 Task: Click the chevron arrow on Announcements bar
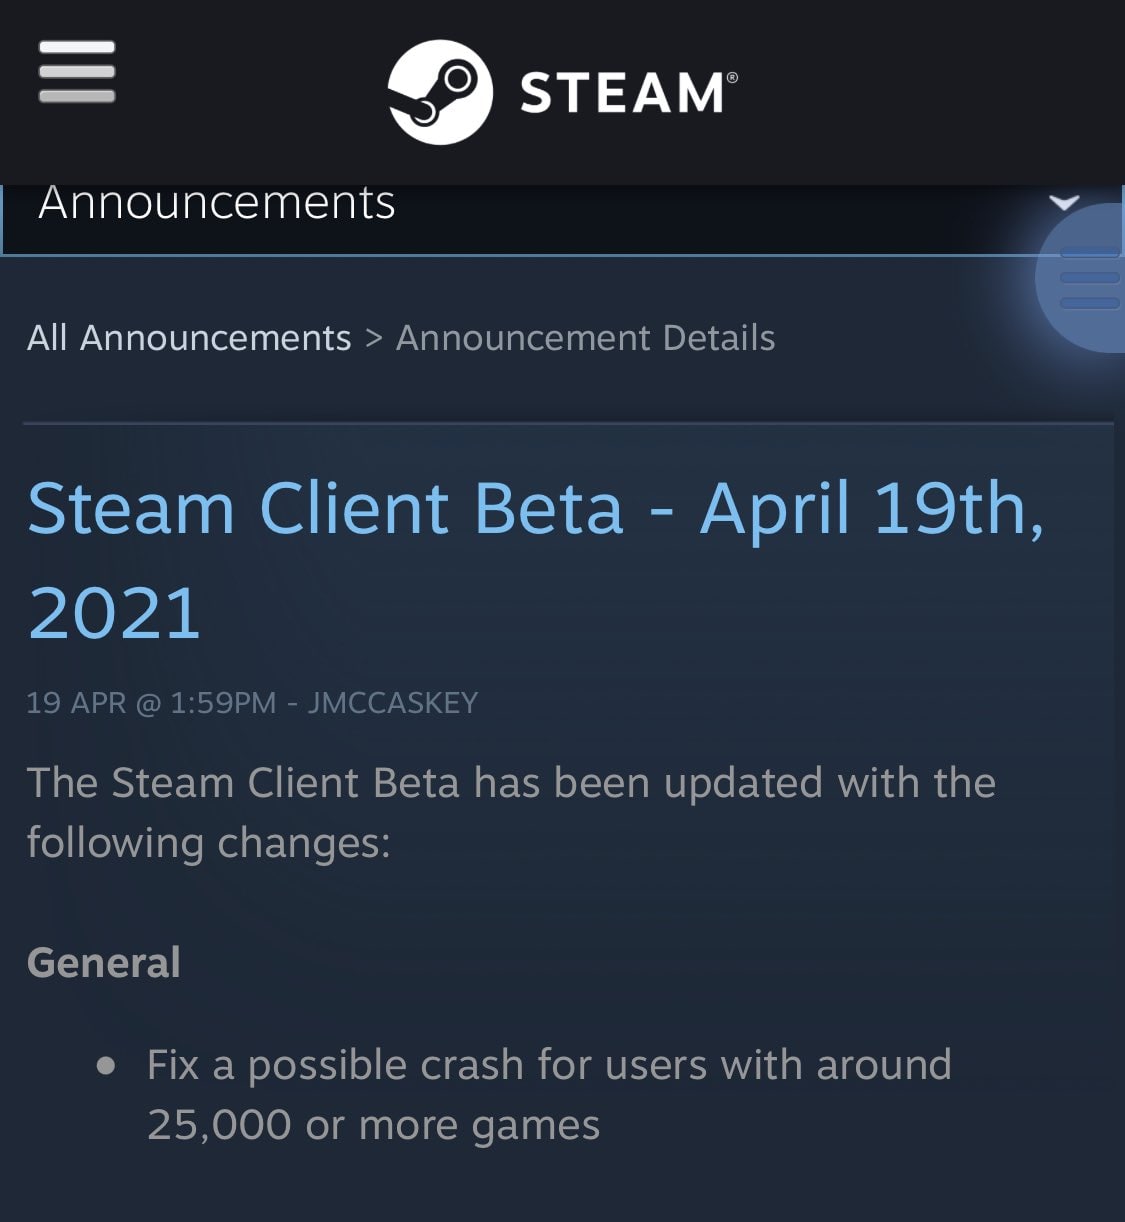(x=1064, y=203)
